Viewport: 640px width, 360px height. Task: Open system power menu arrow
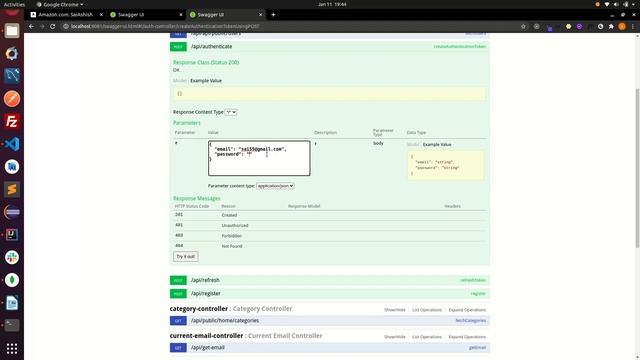tap(634, 4)
